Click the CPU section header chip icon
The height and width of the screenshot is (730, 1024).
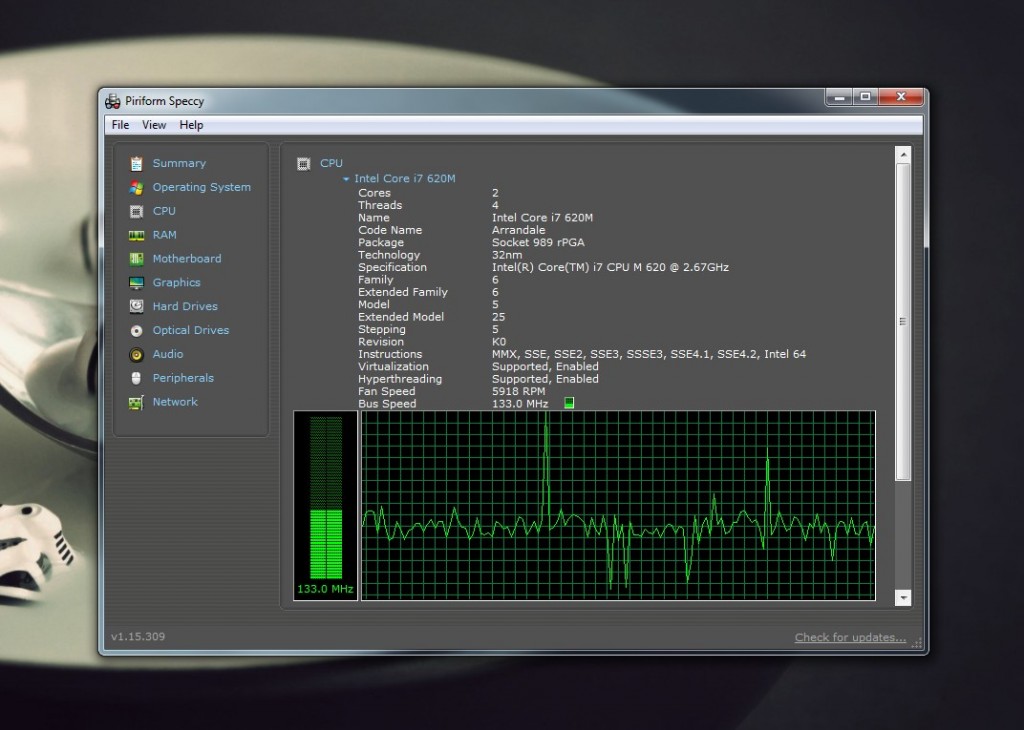coord(303,163)
